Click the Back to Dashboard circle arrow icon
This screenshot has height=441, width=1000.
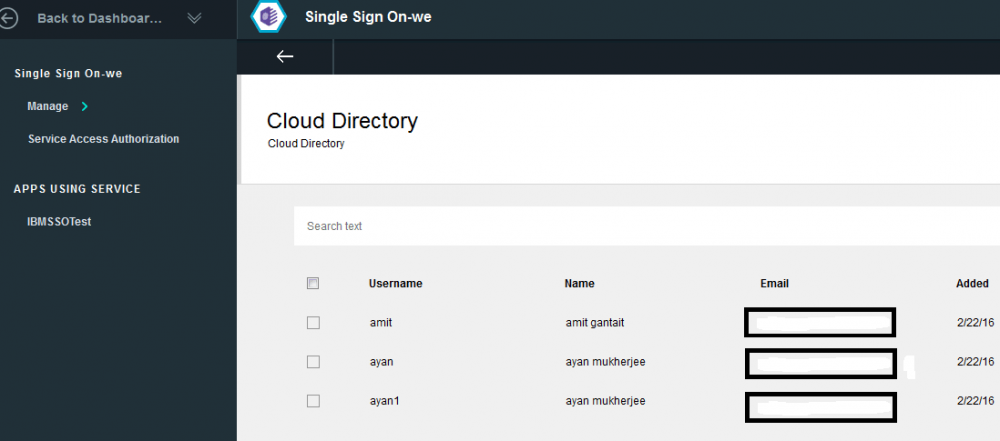(10, 18)
